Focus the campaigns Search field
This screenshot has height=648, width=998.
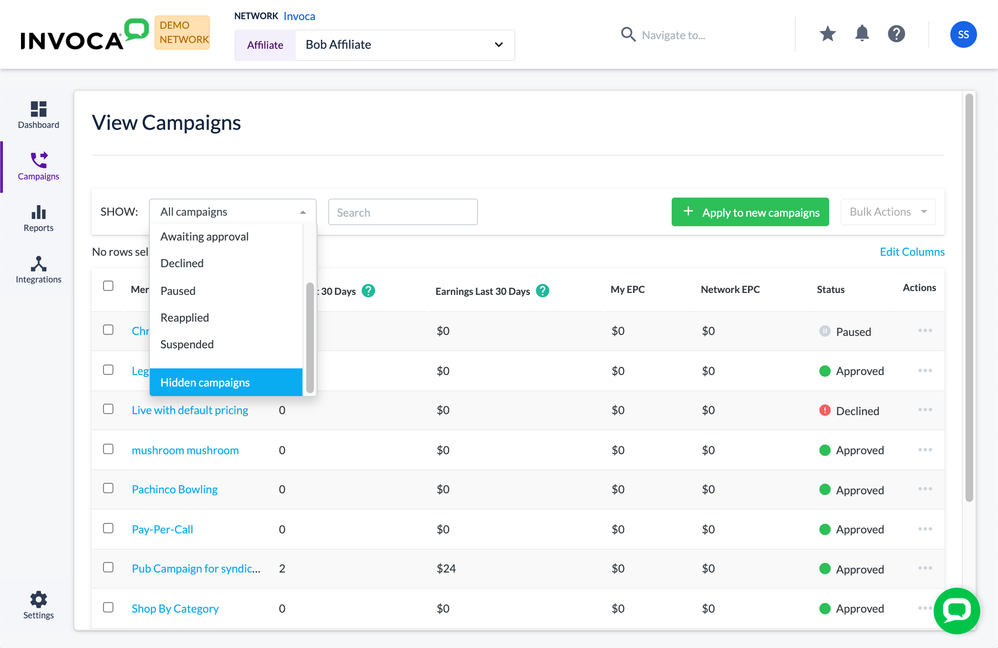pos(403,212)
